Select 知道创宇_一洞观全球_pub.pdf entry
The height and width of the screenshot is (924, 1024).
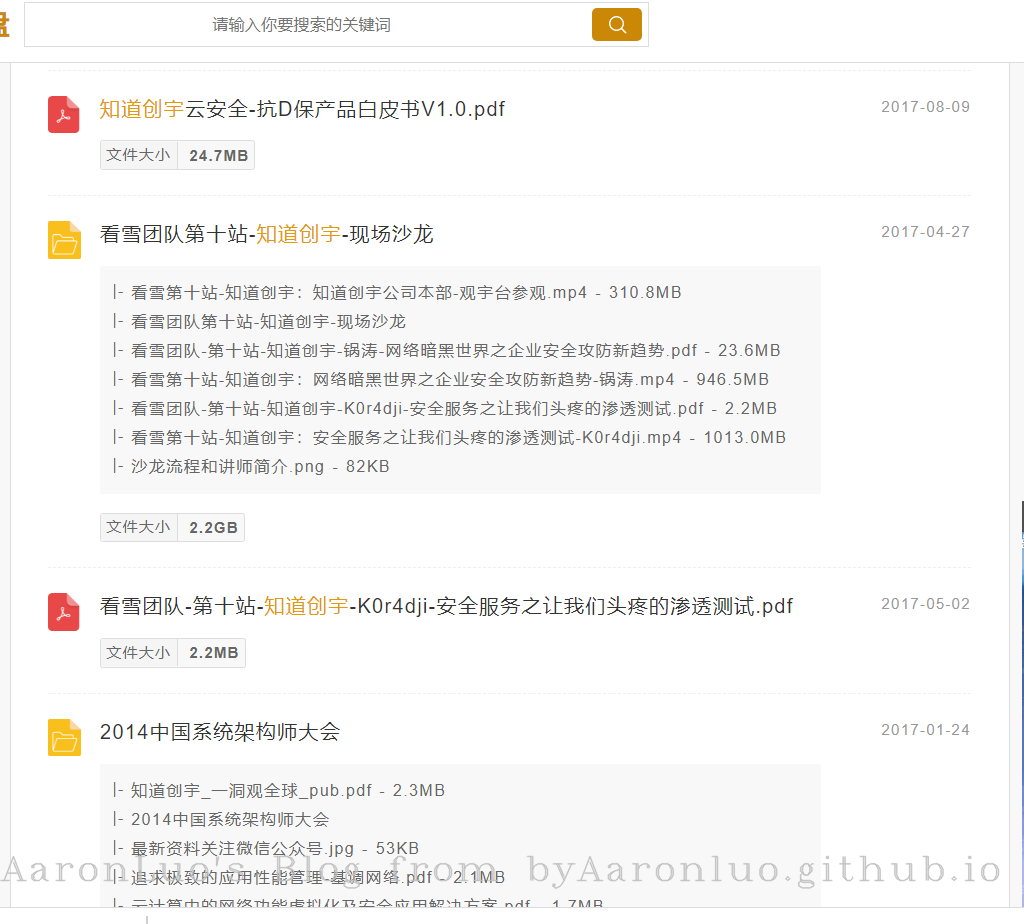pyautogui.click(x=287, y=791)
